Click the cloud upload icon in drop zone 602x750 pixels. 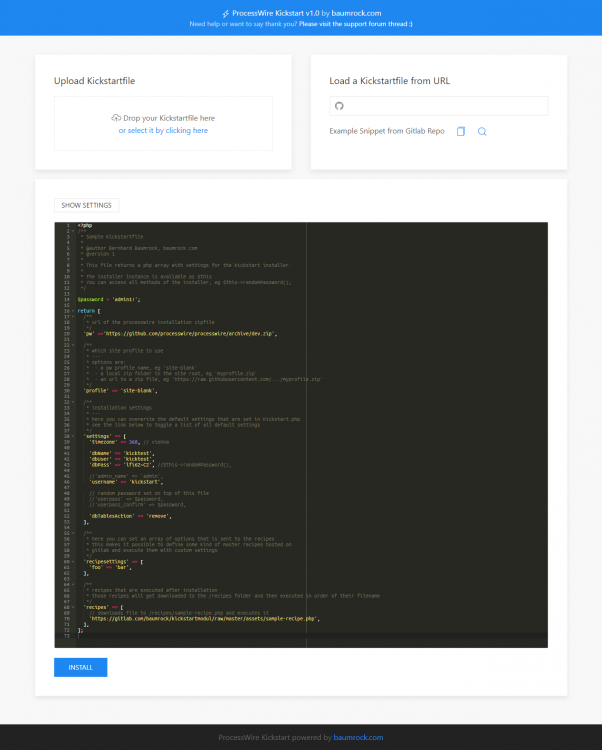116,118
